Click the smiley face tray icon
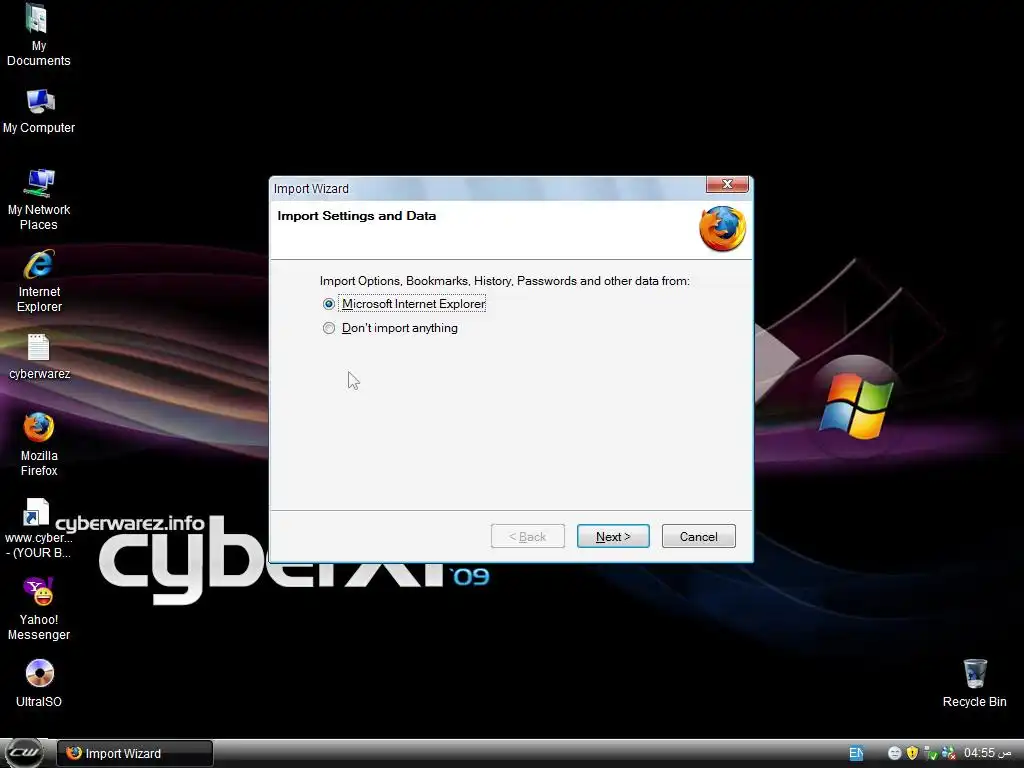Screen dimensions: 1024x768 click(895, 753)
